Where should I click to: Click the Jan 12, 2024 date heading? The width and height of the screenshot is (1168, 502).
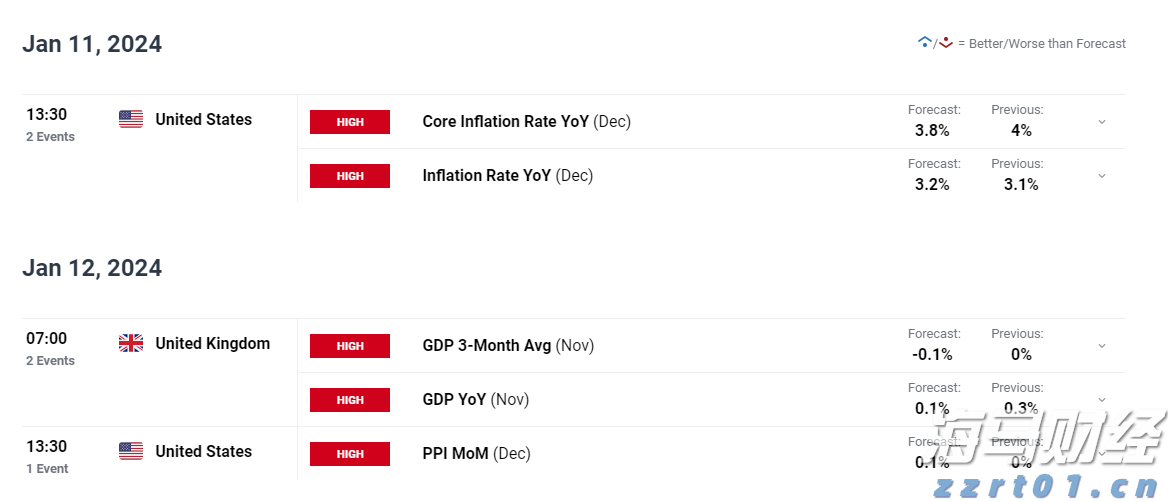pos(92,268)
